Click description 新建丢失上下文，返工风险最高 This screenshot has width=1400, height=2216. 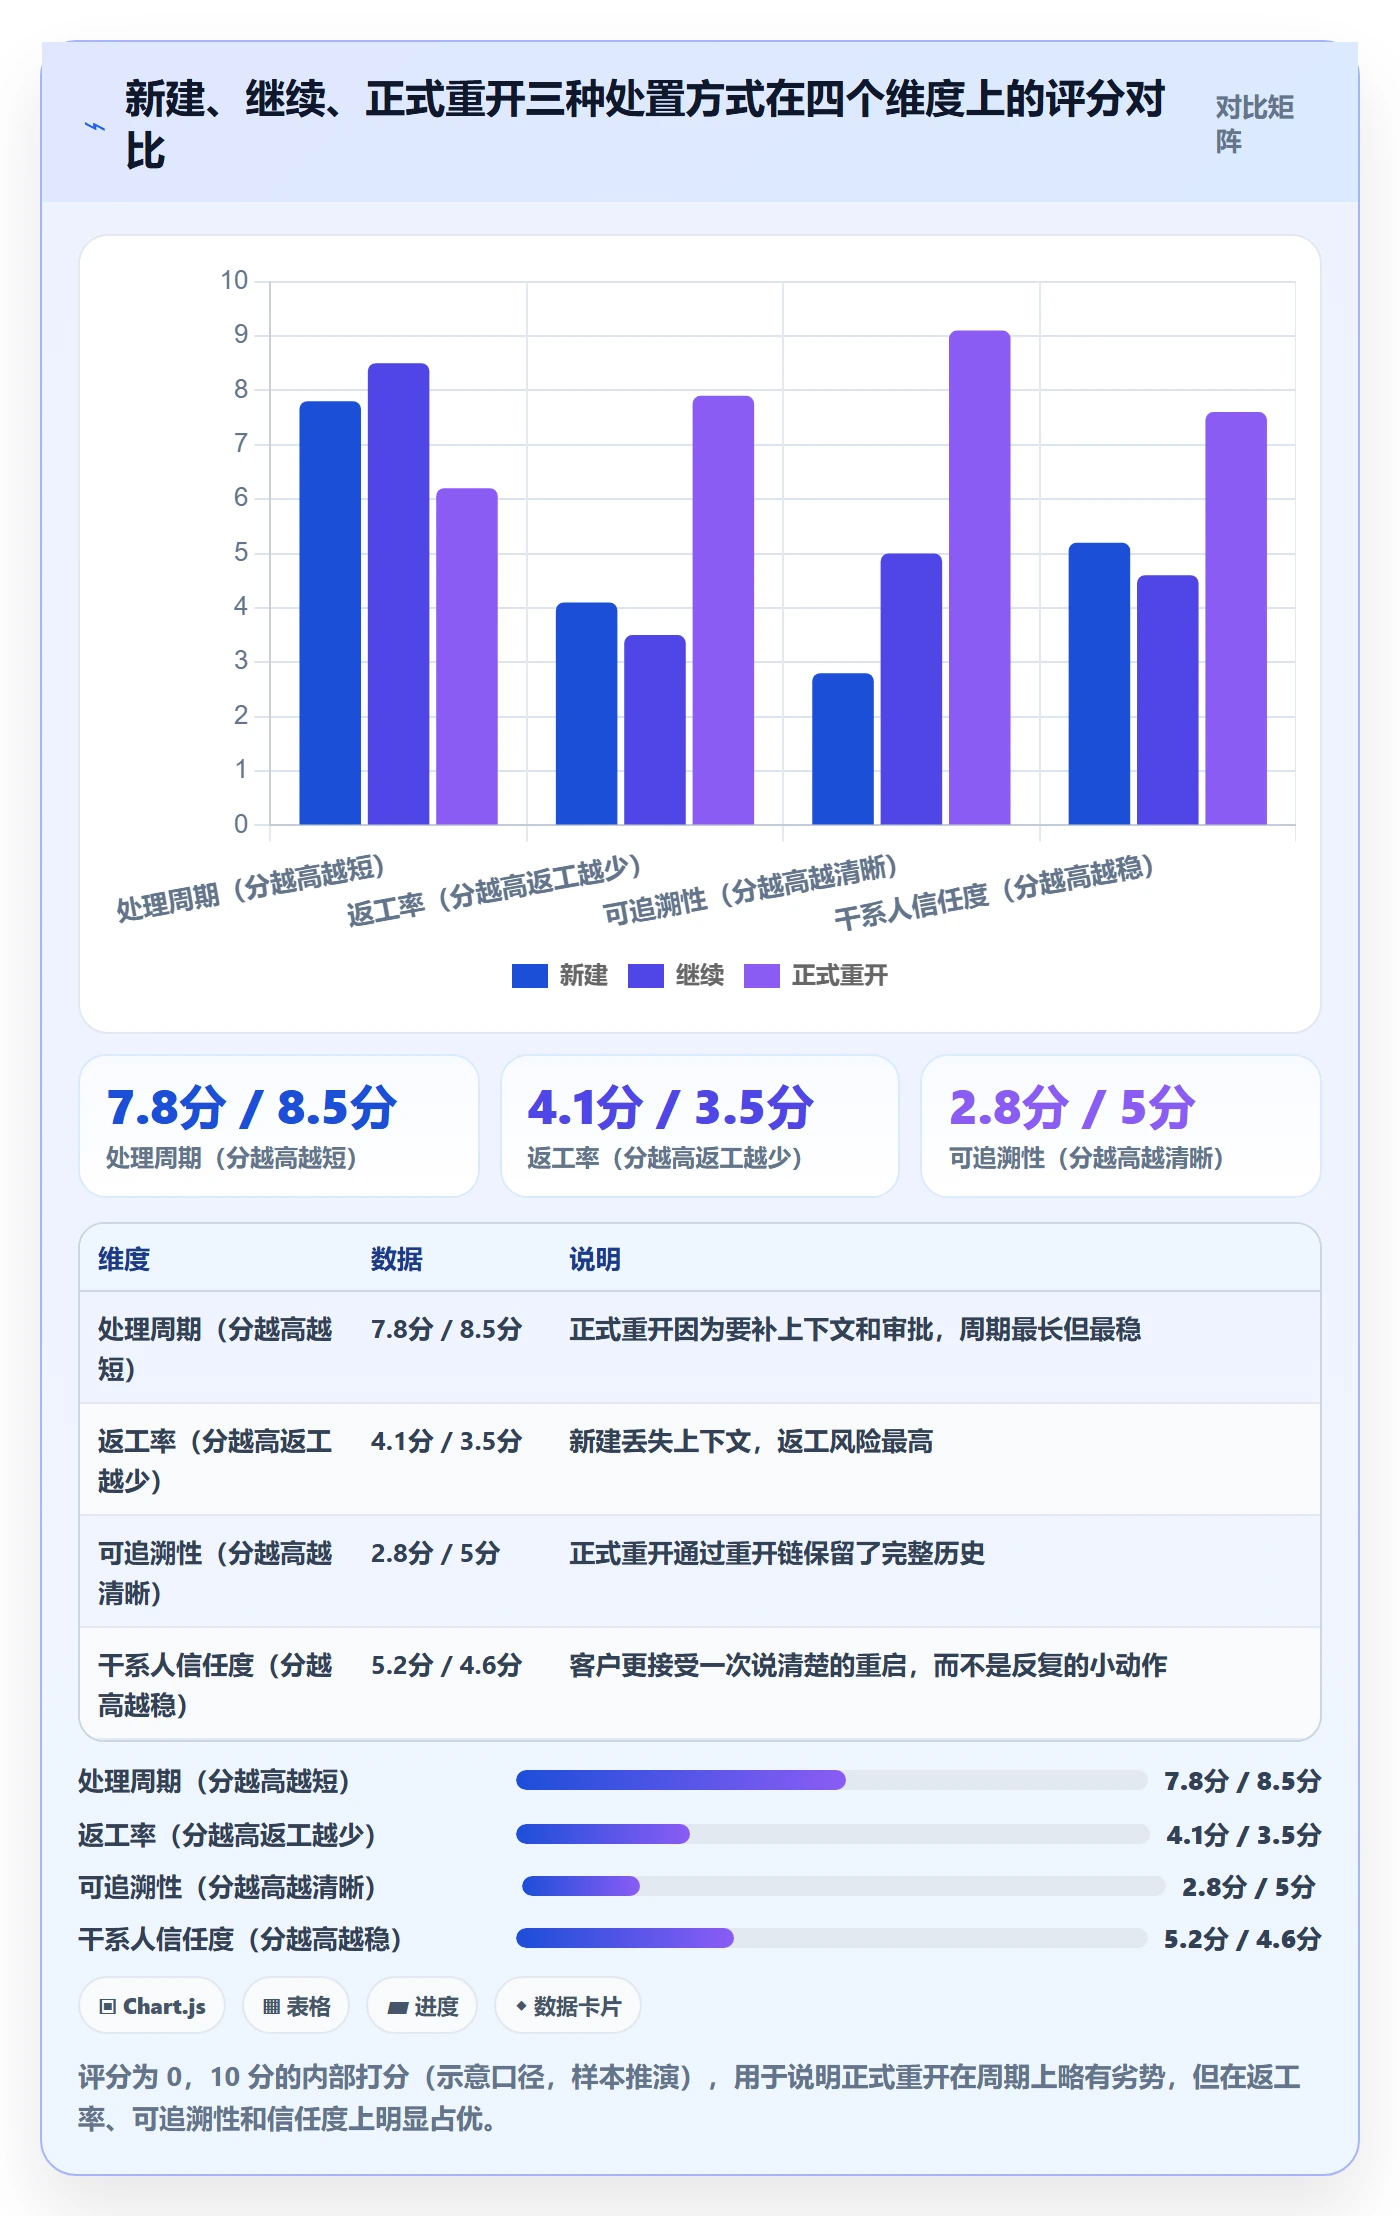coord(751,1441)
